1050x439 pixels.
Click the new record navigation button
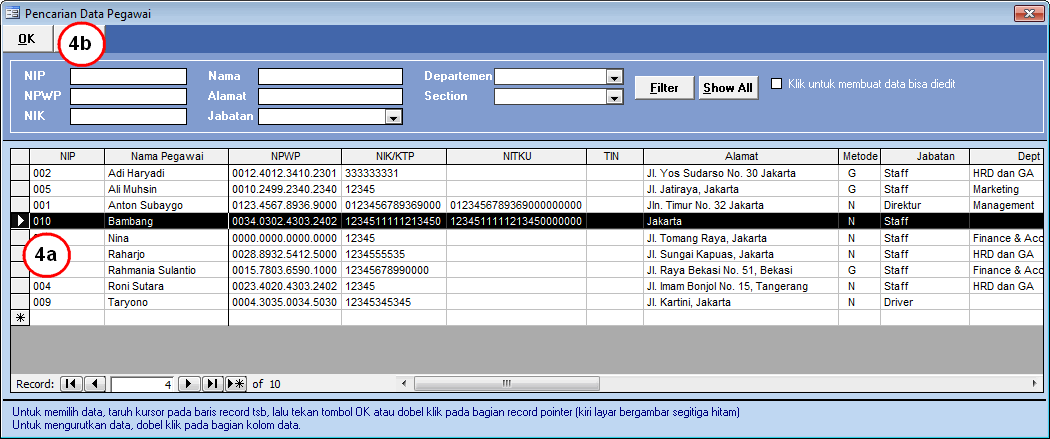pyautogui.click(x=236, y=383)
